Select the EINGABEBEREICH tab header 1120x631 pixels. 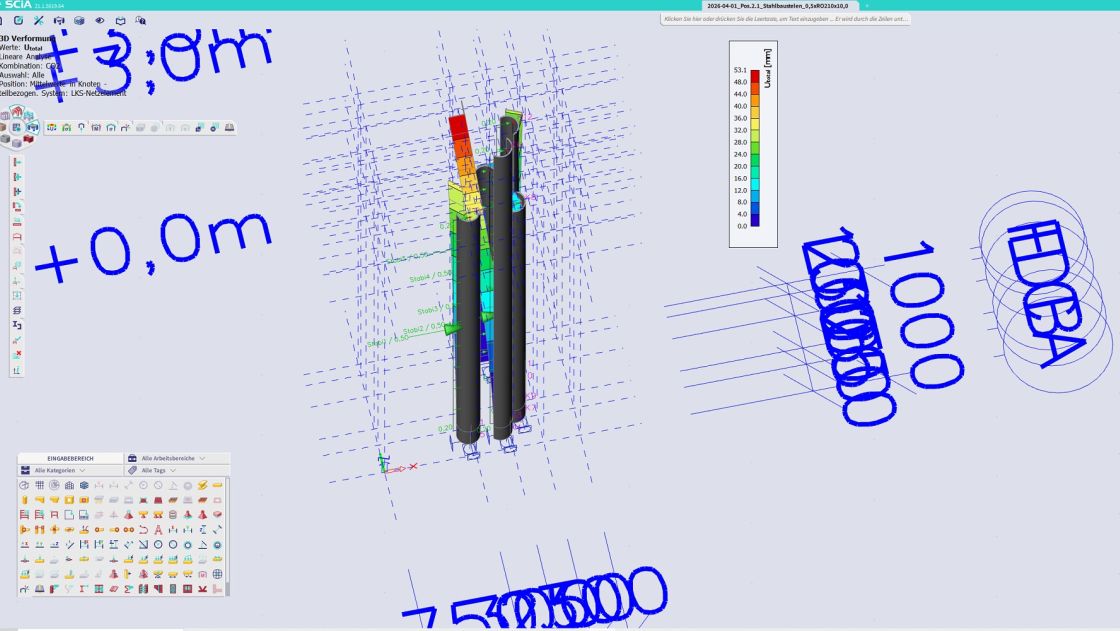coord(70,458)
